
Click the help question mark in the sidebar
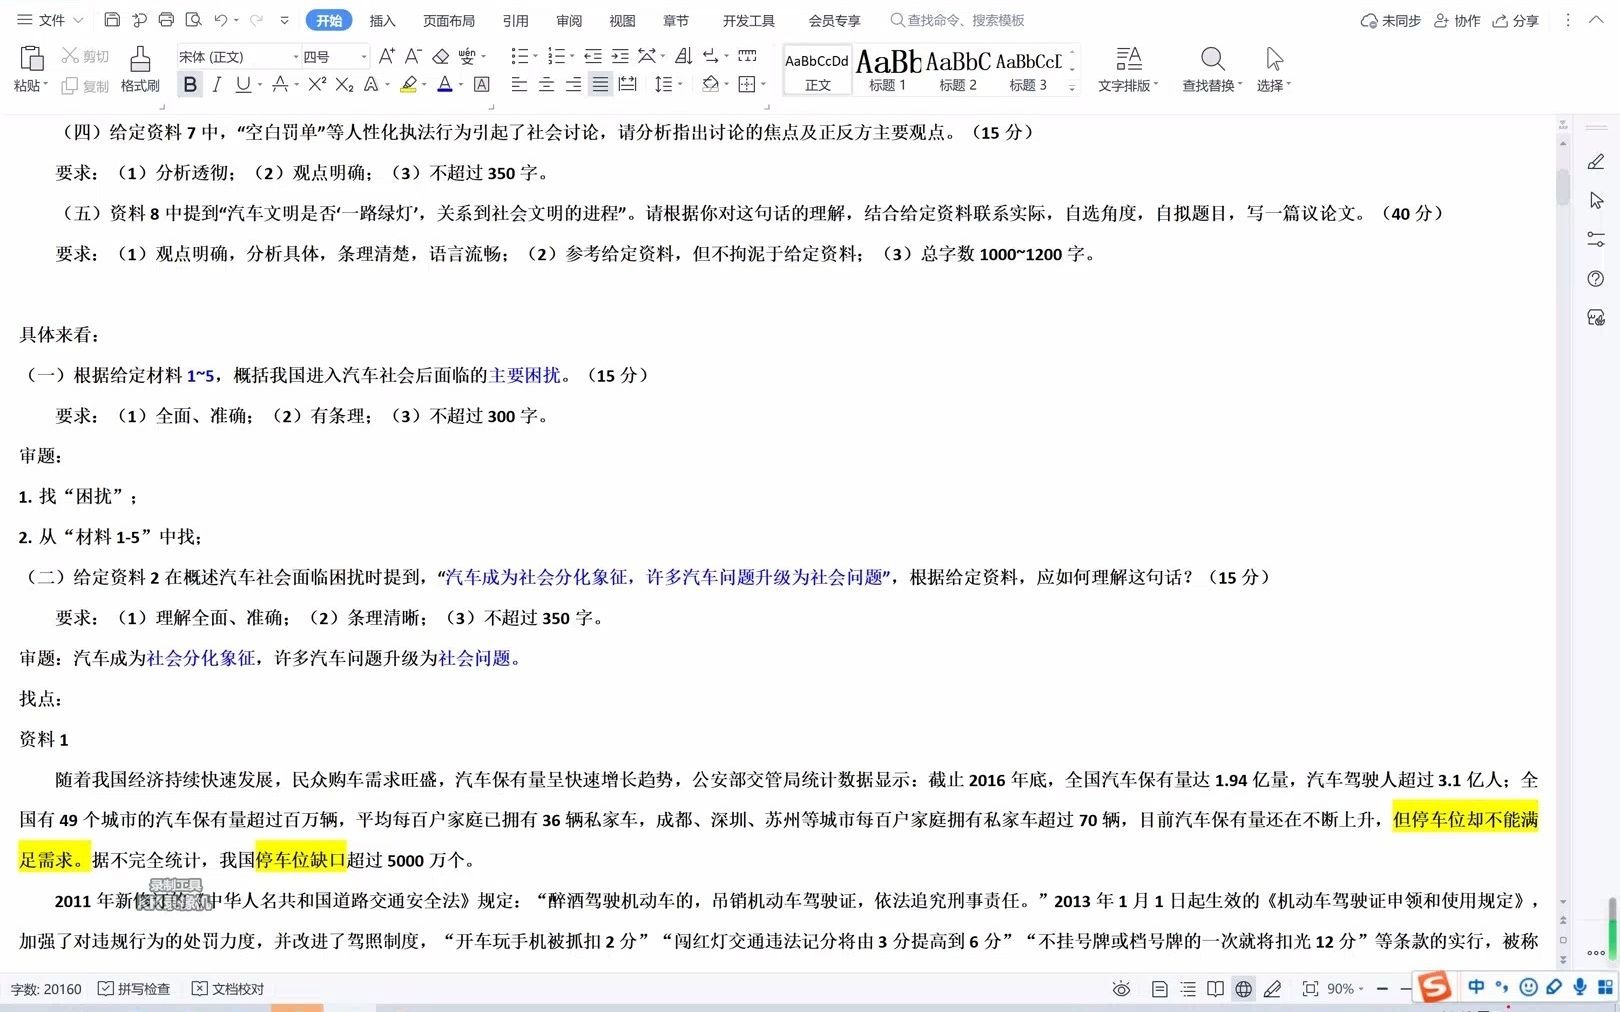coord(1596,279)
